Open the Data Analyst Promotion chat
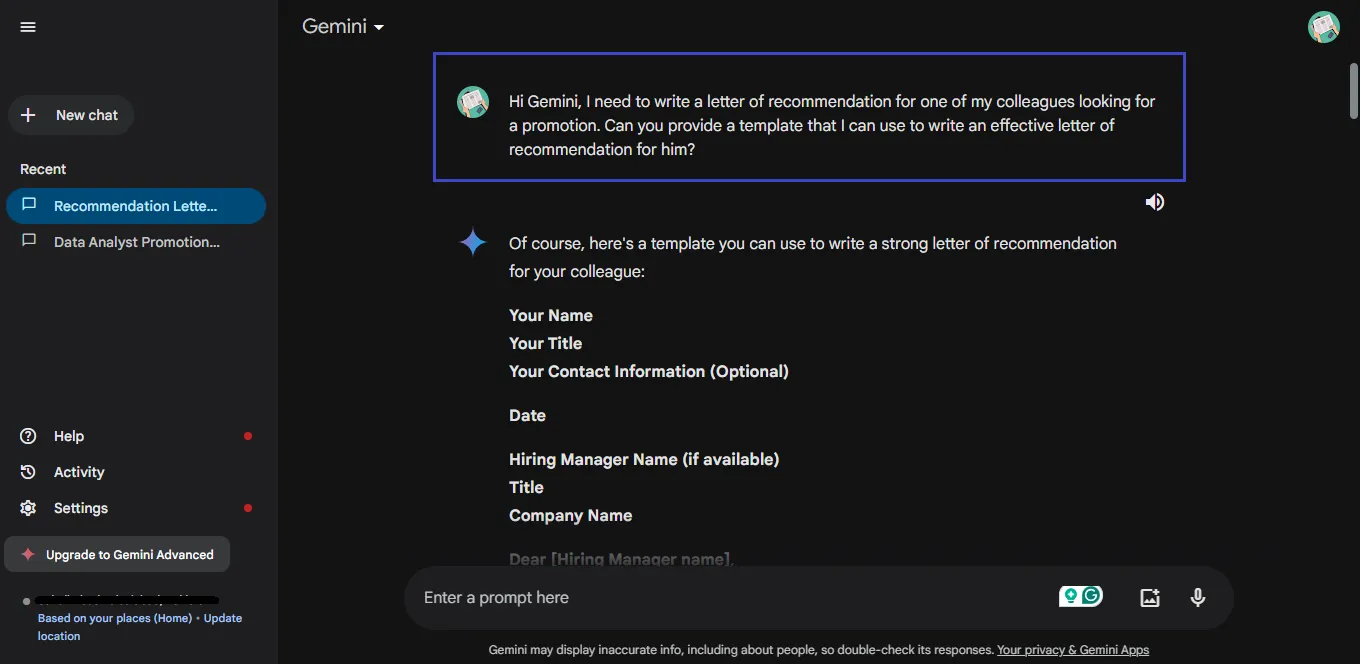Viewport: 1360px width, 664px height. click(x=136, y=241)
